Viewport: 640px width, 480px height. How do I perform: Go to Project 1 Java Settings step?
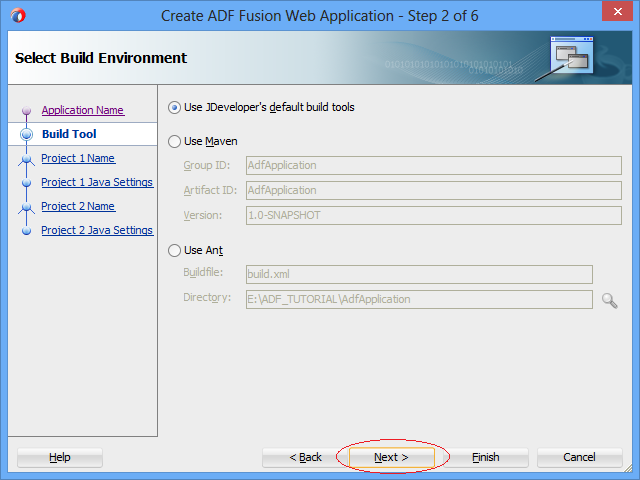[x=97, y=182]
